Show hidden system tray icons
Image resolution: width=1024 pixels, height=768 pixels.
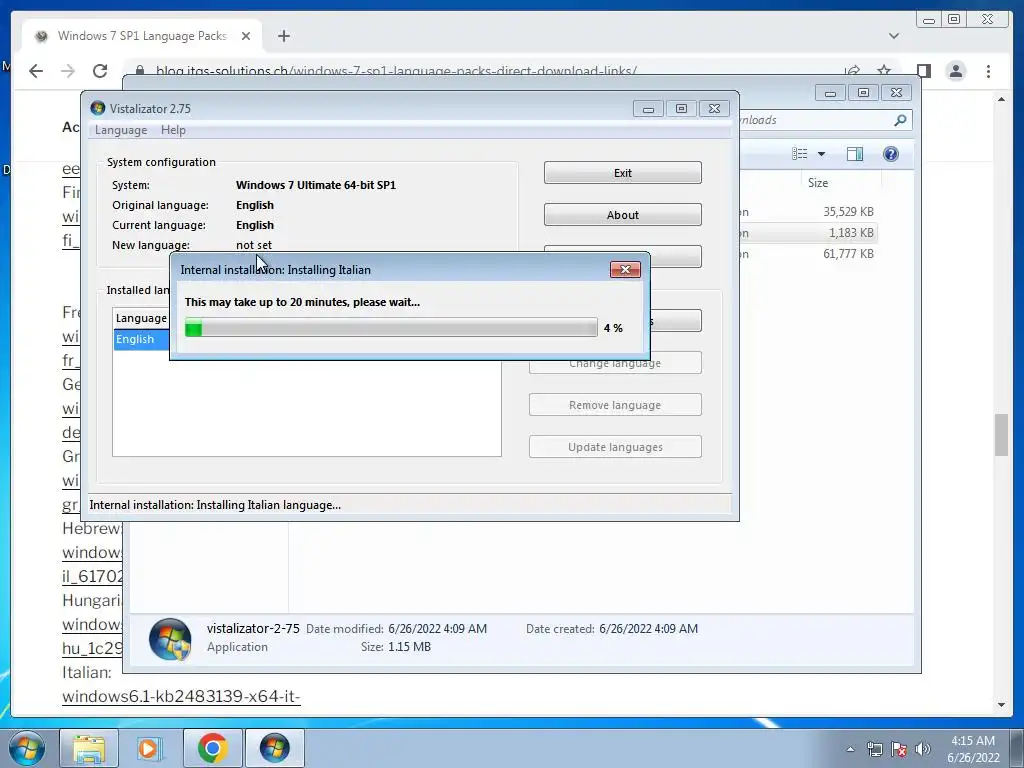click(850, 749)
